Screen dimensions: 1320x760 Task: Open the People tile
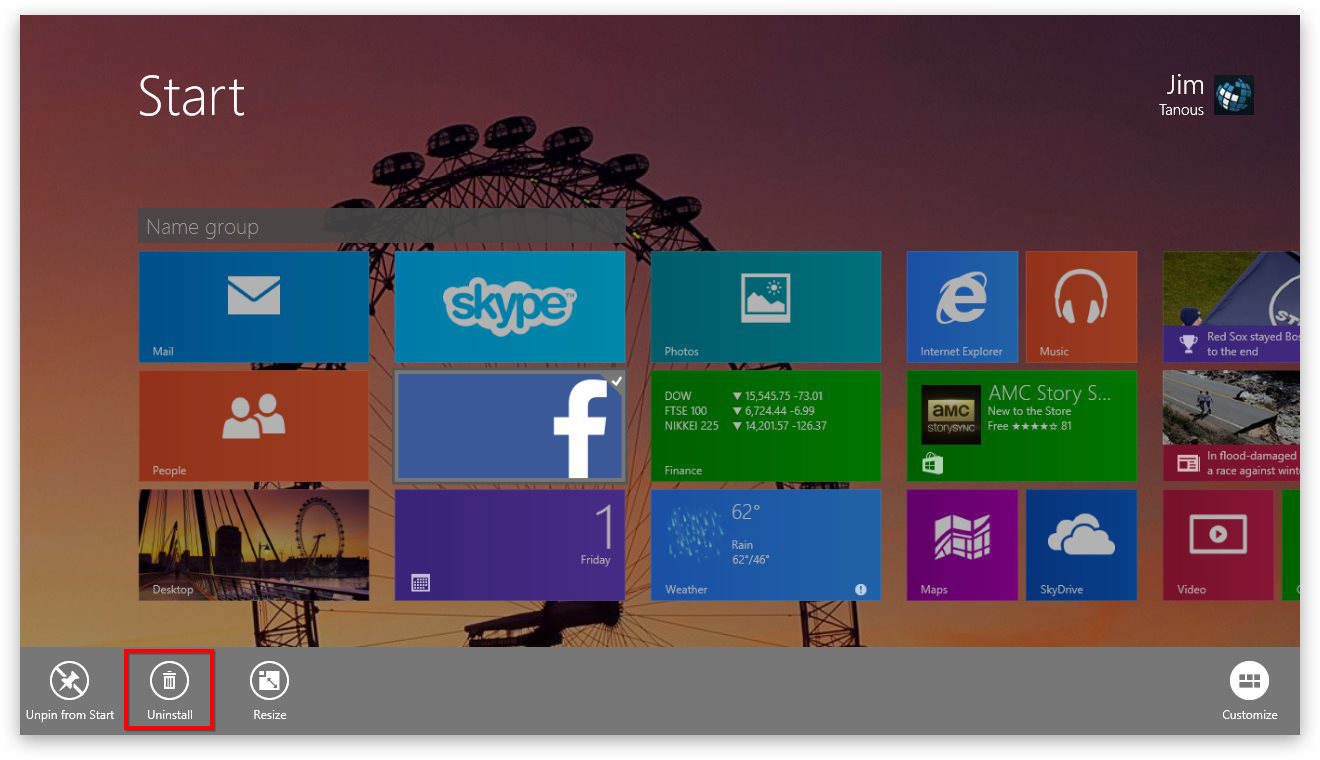254,426
